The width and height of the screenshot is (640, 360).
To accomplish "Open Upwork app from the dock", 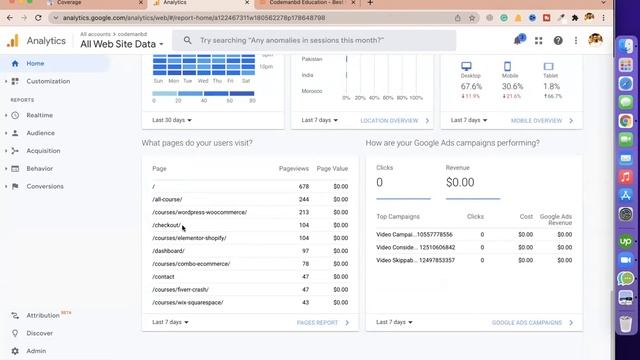I will (x=626, y=241).
